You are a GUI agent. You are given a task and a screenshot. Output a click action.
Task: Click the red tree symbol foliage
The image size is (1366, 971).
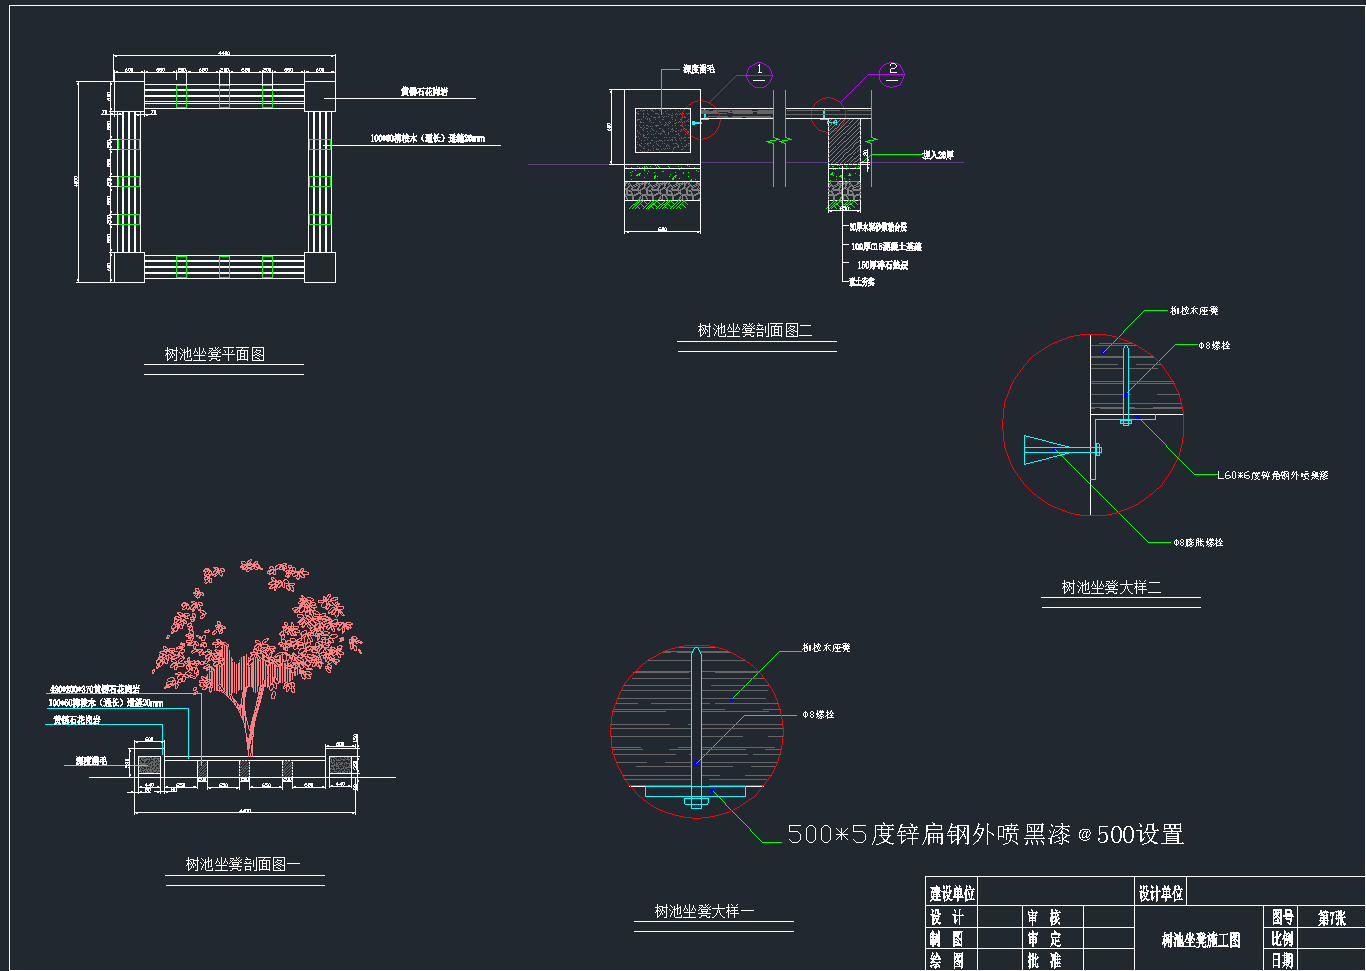pyautogui.click(x=260, y=640)
